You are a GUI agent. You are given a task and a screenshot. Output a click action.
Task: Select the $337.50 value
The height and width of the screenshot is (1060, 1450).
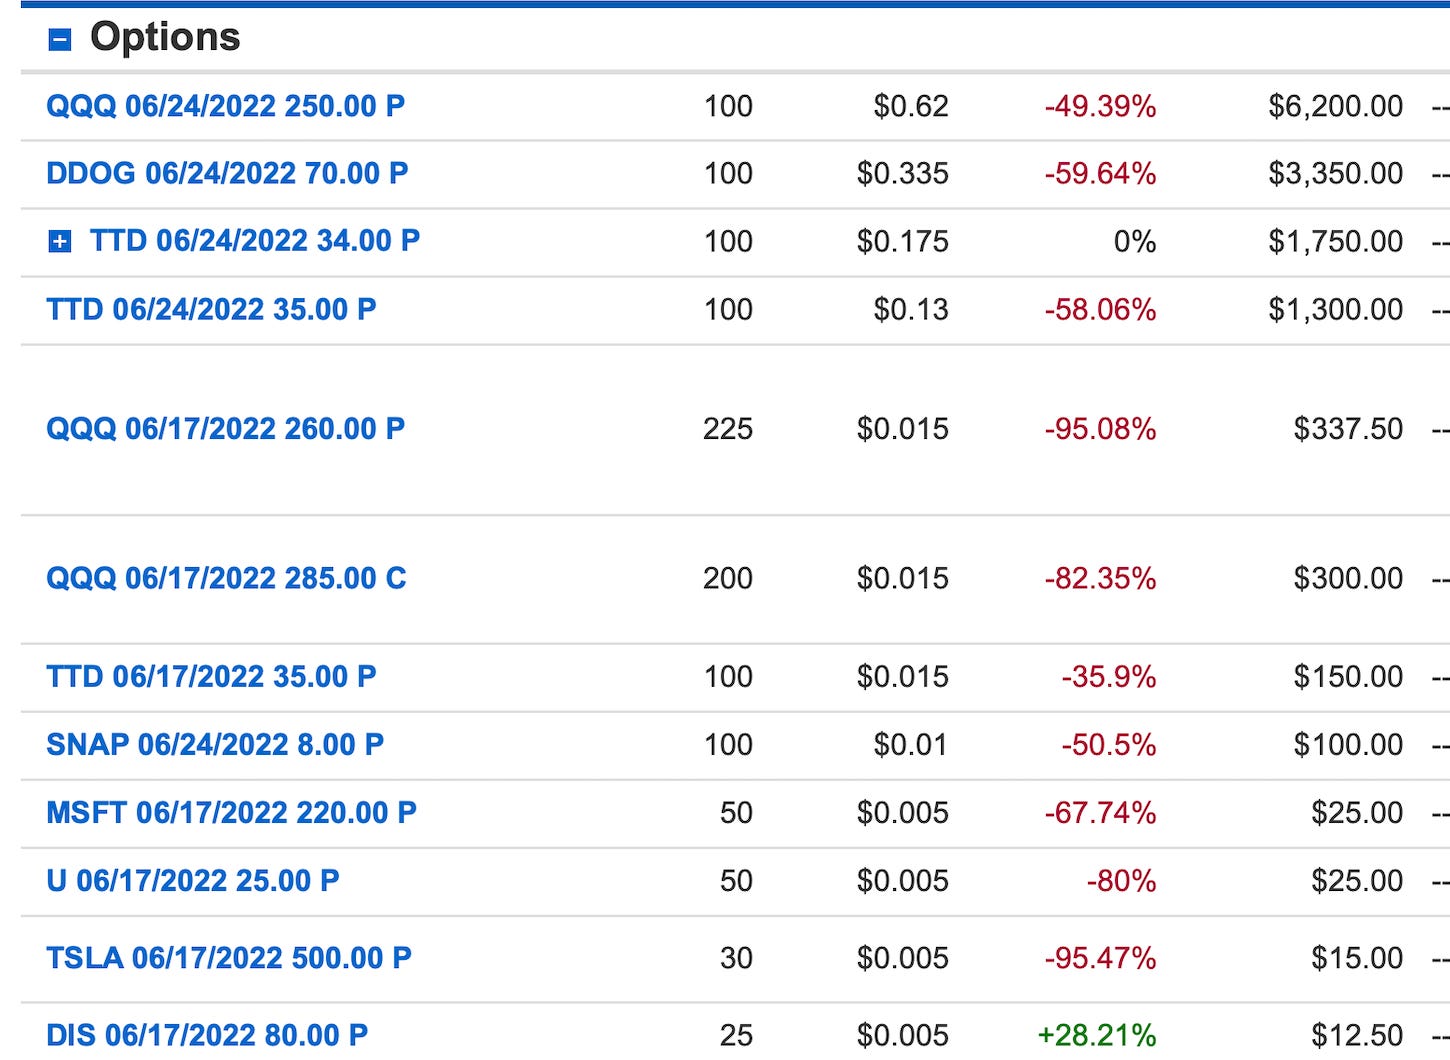point(1349,429)
